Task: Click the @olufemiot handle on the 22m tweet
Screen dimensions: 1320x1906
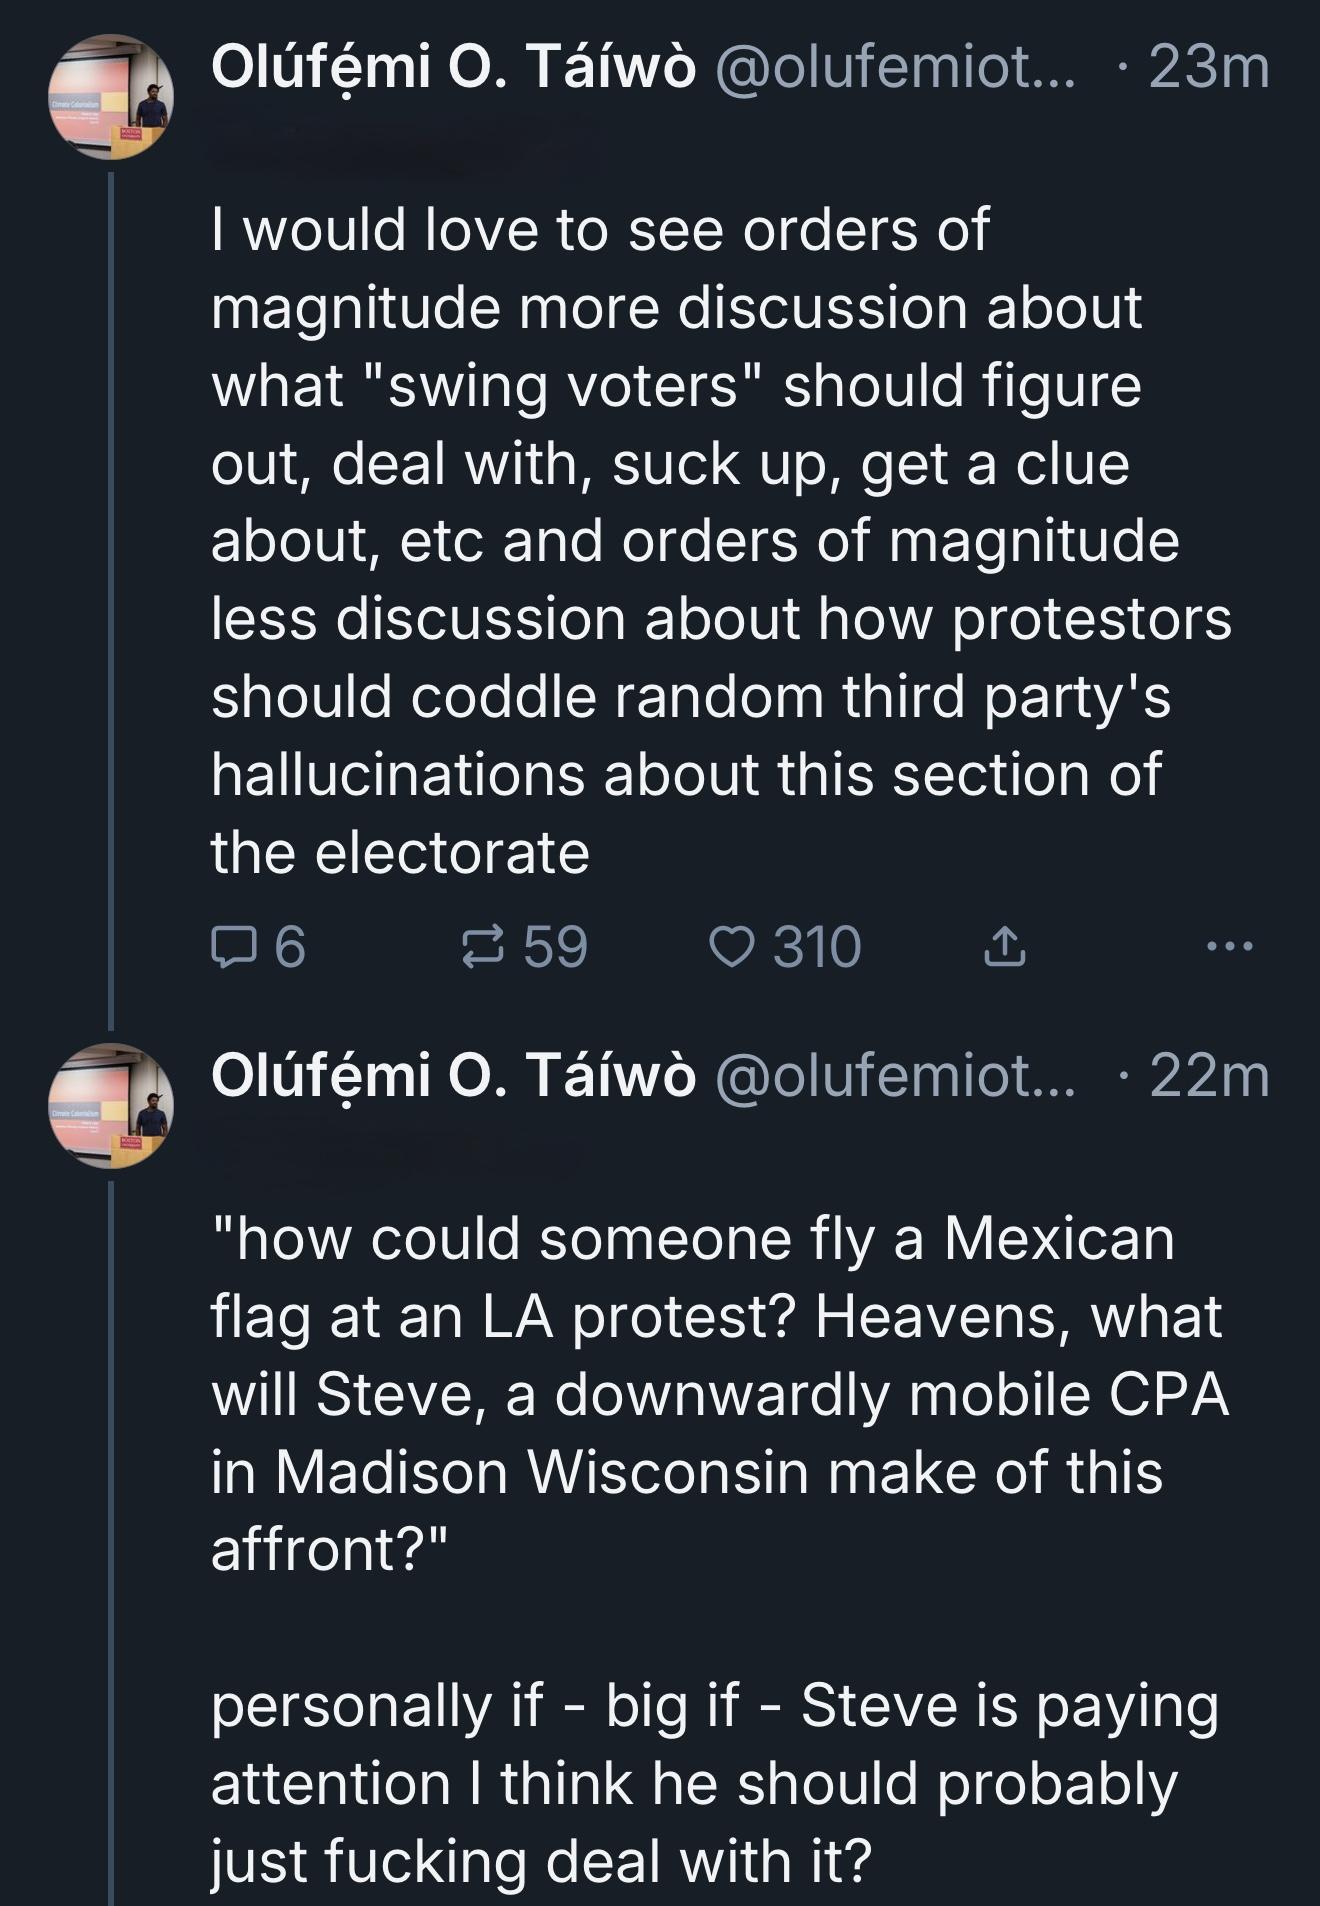Action: (894, 1076)
